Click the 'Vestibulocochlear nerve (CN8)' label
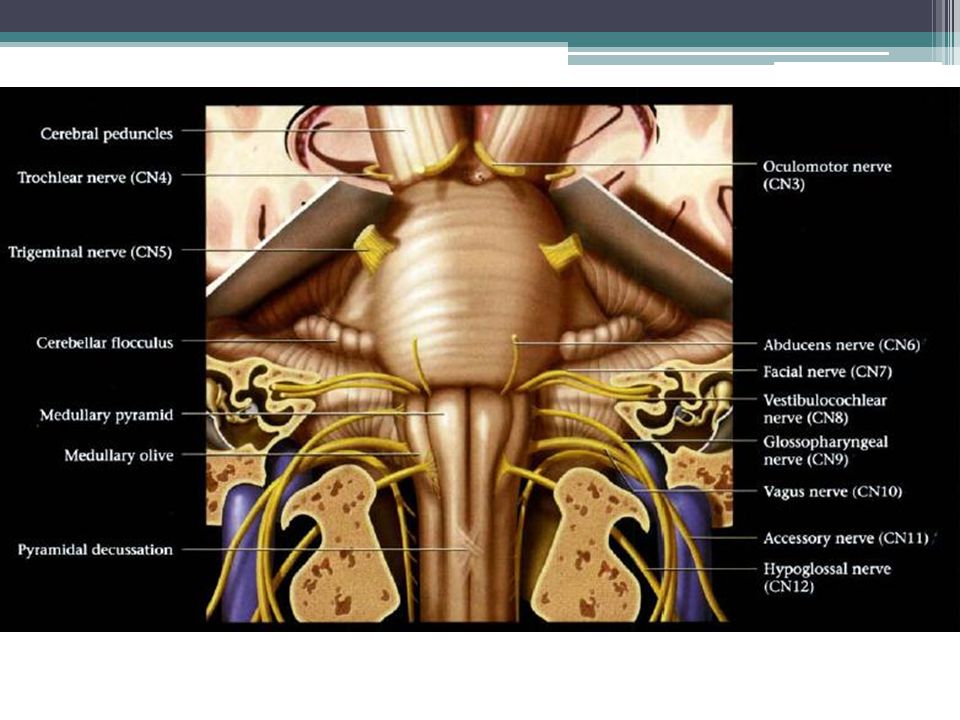This screenshot has height=720, width=960. pos(825,409)
